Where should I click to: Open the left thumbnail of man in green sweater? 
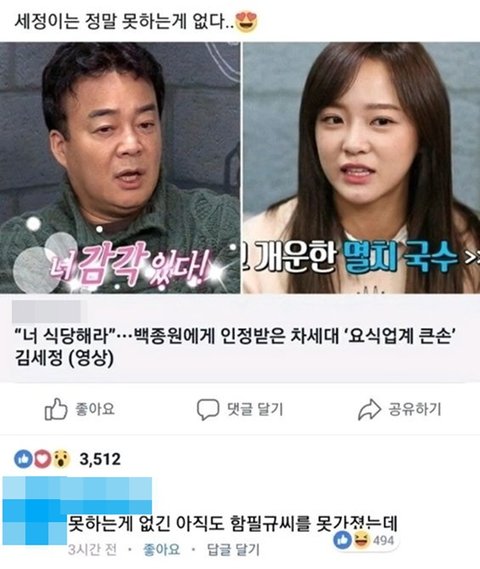click(x=120, y=168)
